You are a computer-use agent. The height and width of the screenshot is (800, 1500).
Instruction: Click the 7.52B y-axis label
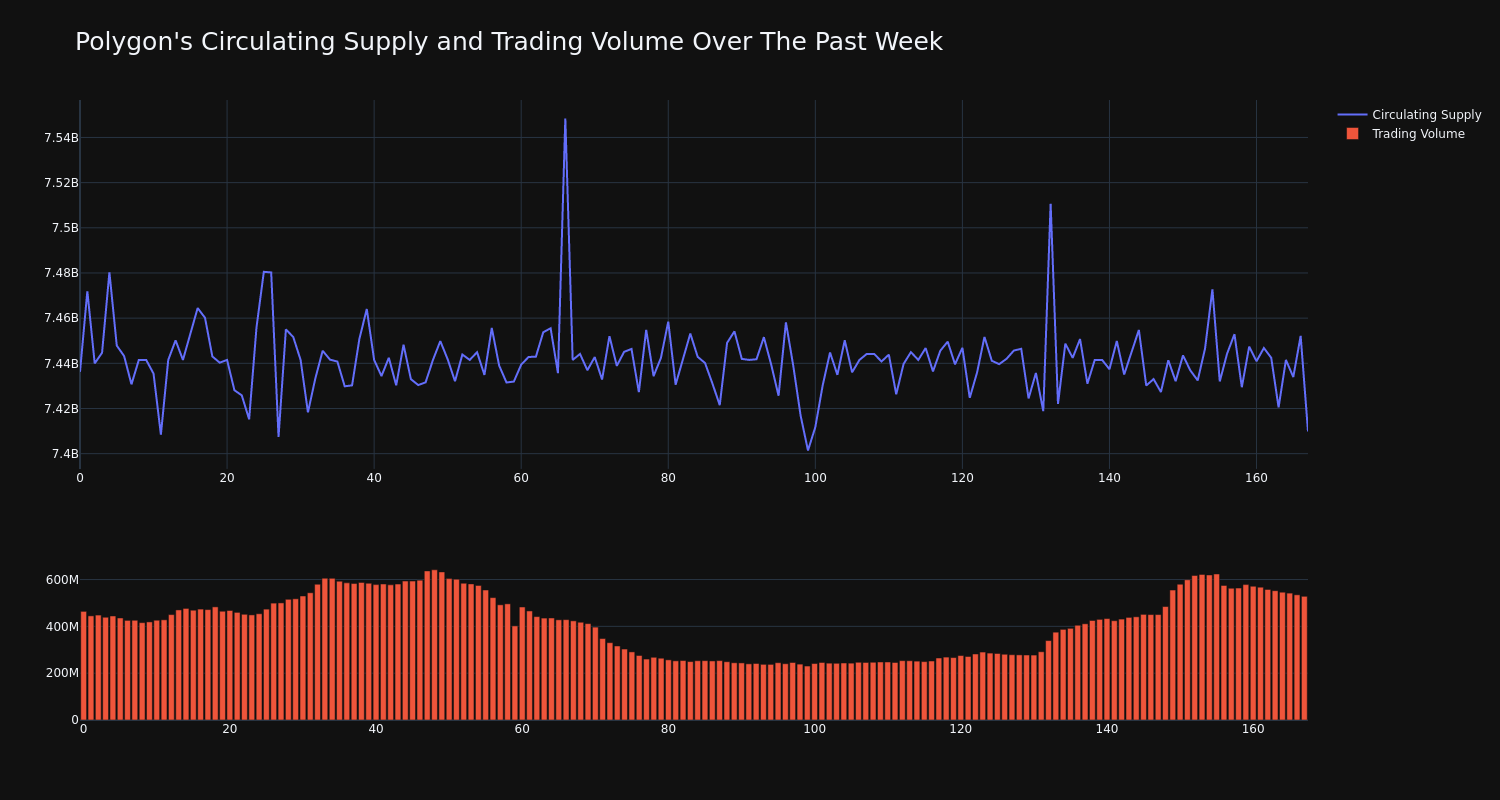click(x=61, y=183)
